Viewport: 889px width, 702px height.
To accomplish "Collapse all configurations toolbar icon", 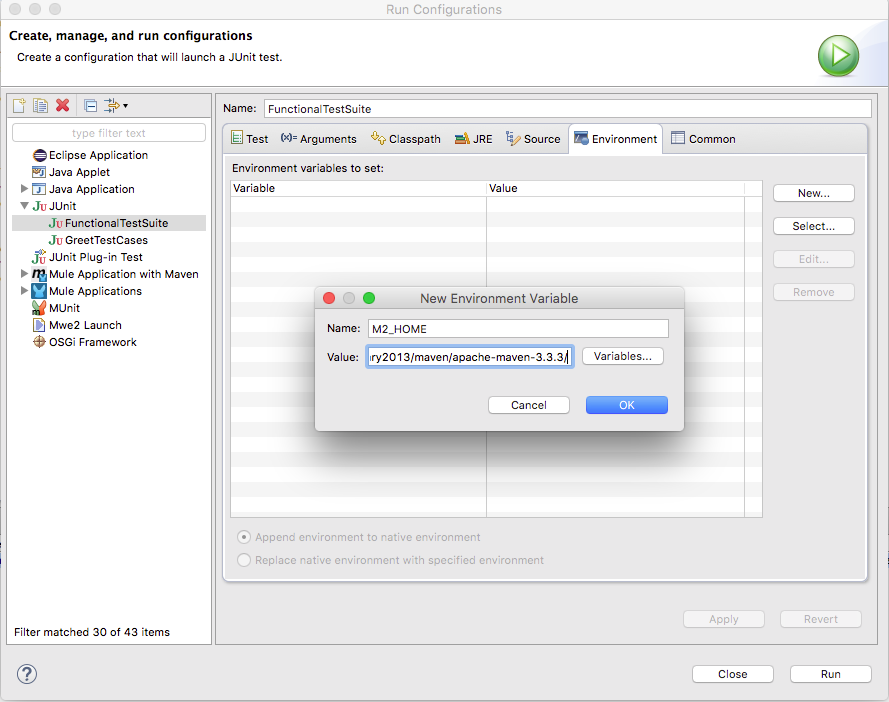I will [90, 105].
